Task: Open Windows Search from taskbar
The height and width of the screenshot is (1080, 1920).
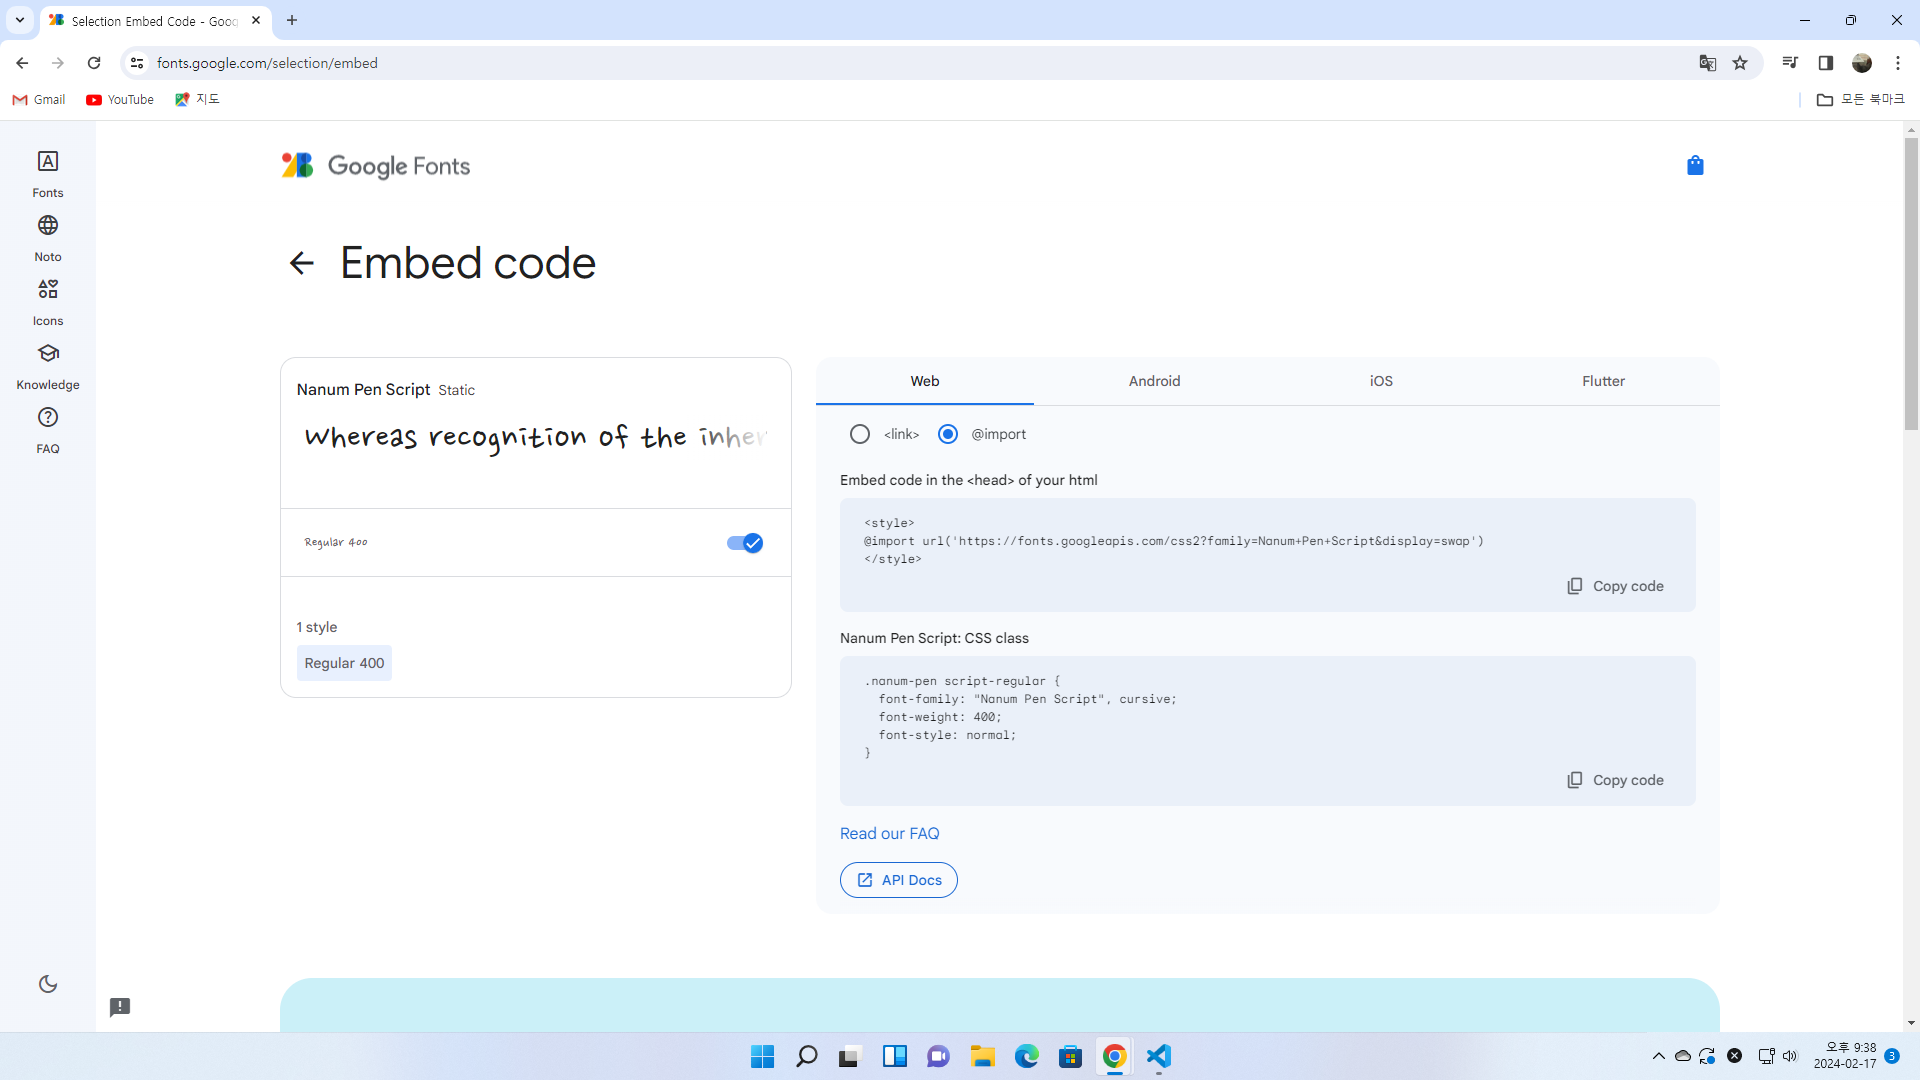Action: click(806, 1056)
